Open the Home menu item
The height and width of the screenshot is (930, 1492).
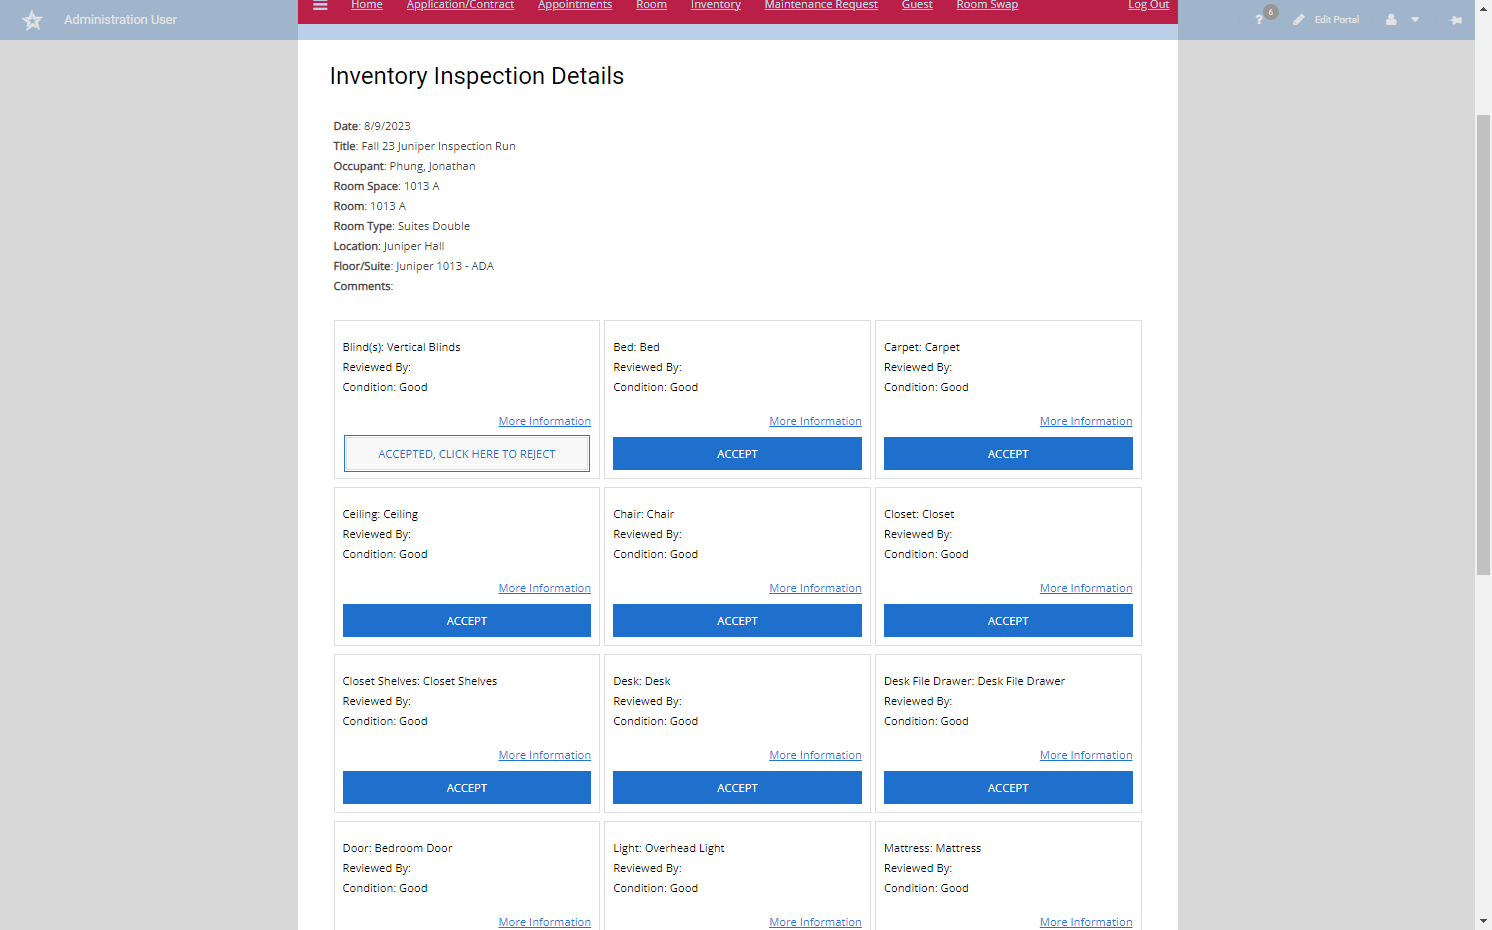pos(367,5)
